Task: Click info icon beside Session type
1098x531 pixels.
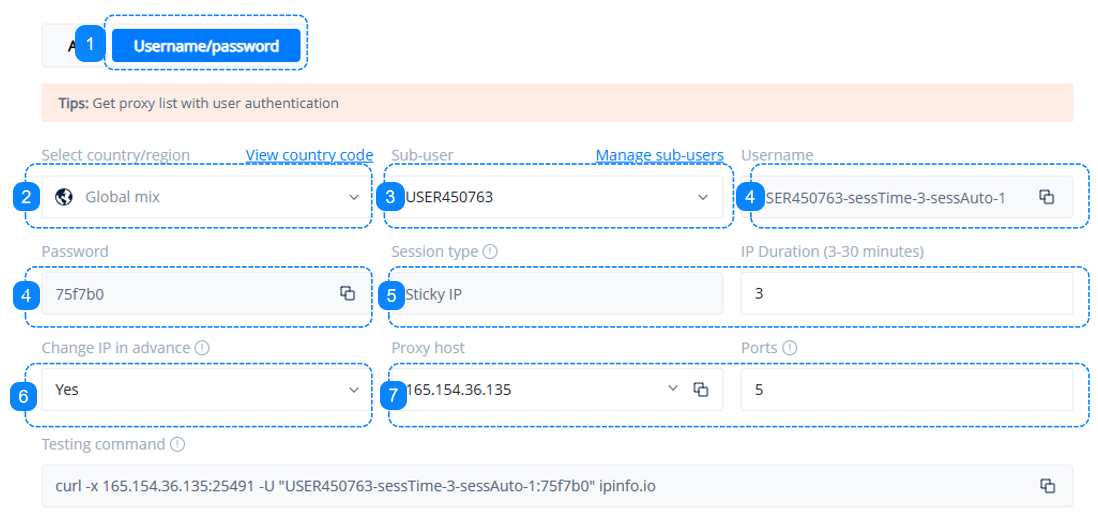Action: point(490,252)
